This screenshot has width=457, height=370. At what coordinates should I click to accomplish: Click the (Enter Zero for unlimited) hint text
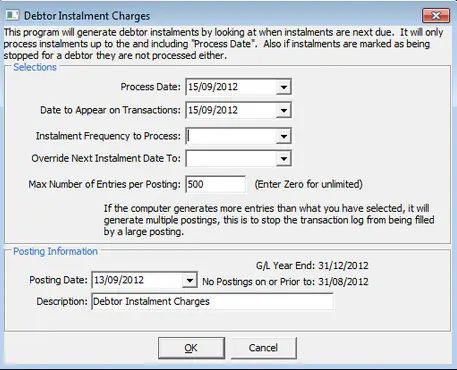click(x=309, y=184)
